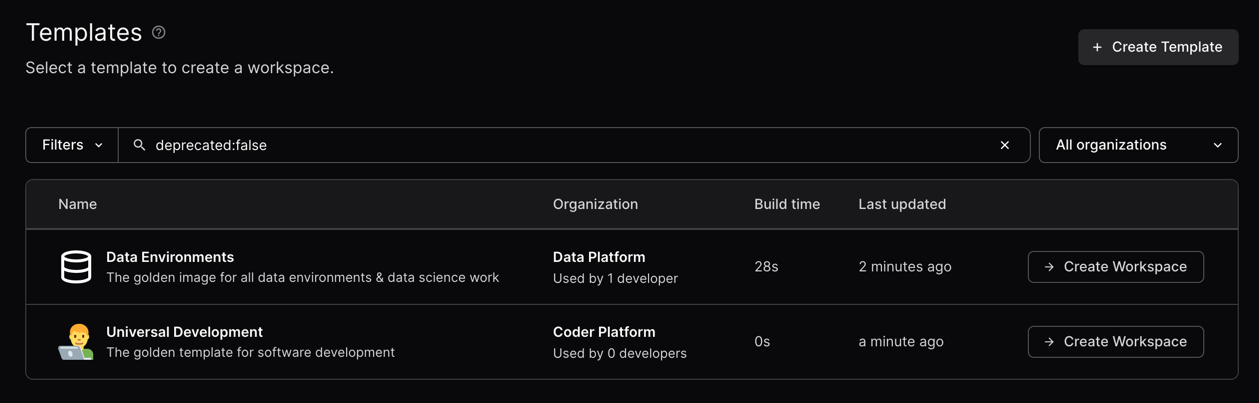Click 'Used by 1 developer' text
Screen dimensions: 1259x403
pos(615,278)
